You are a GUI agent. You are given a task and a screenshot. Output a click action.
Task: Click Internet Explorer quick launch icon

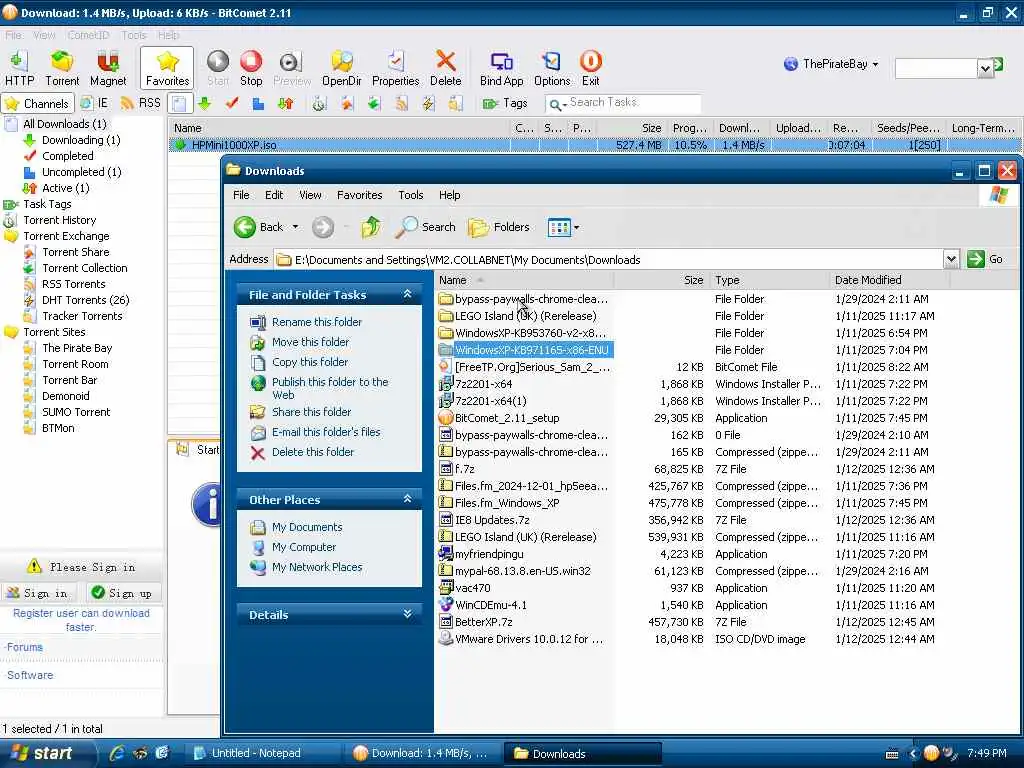(118, 754)
